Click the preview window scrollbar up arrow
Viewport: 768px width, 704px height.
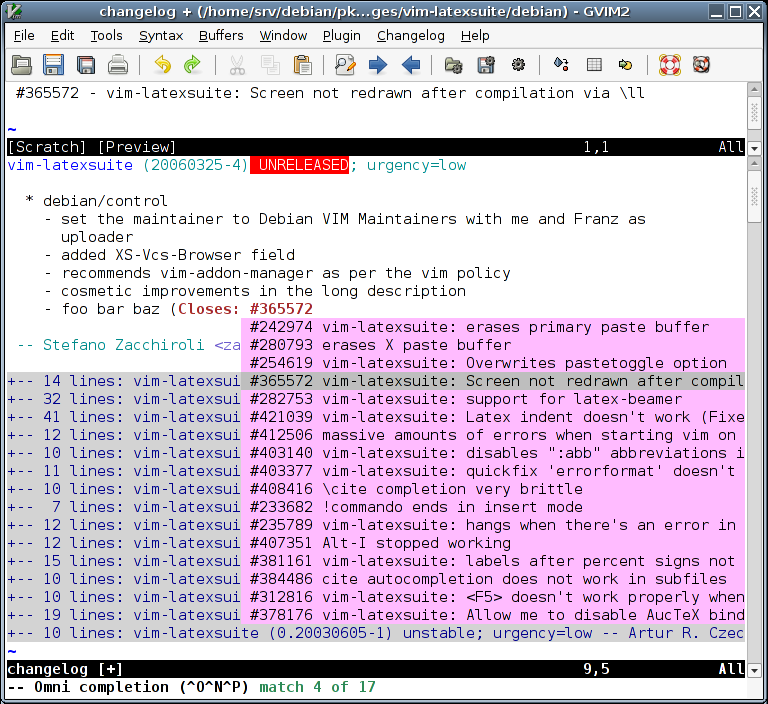point(754,89)
